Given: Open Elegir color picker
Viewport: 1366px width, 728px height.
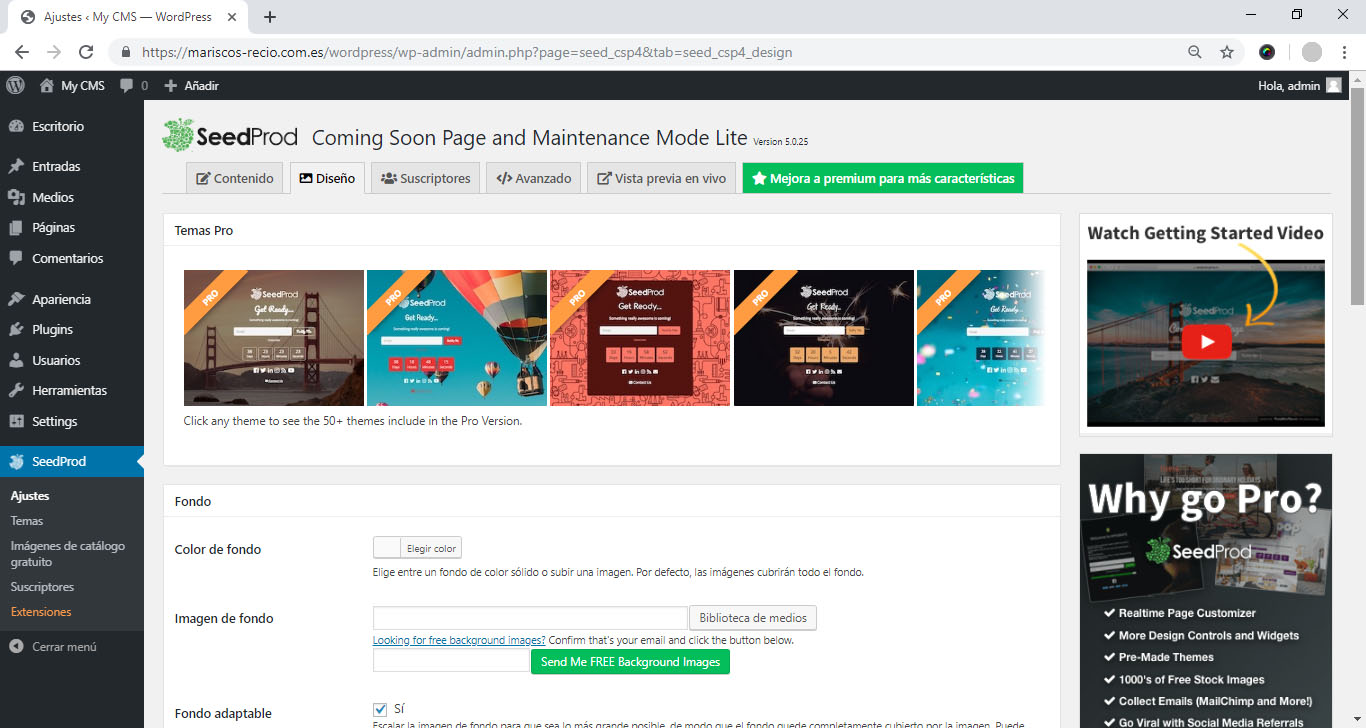Looking at the screenshot, I should tap(431, 548).
